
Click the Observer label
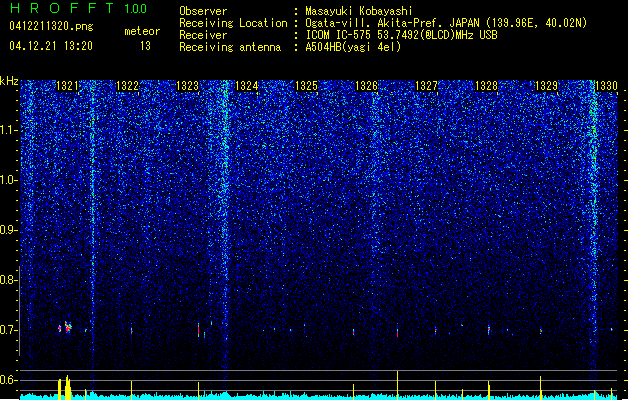[x=203, y=11]
